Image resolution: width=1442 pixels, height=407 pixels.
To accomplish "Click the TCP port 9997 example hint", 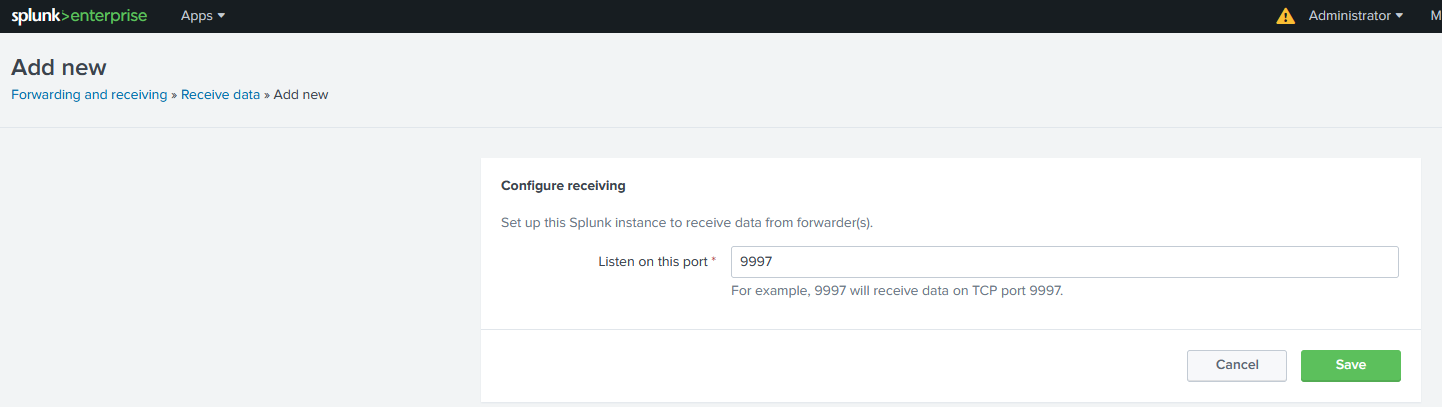I will click(897, 292).
